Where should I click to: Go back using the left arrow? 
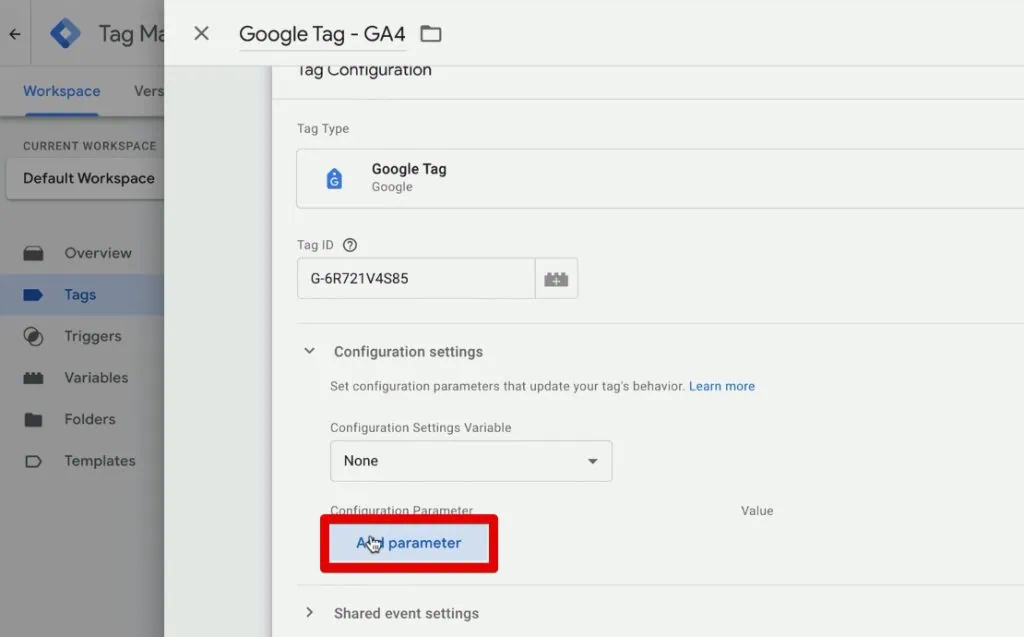14,33
